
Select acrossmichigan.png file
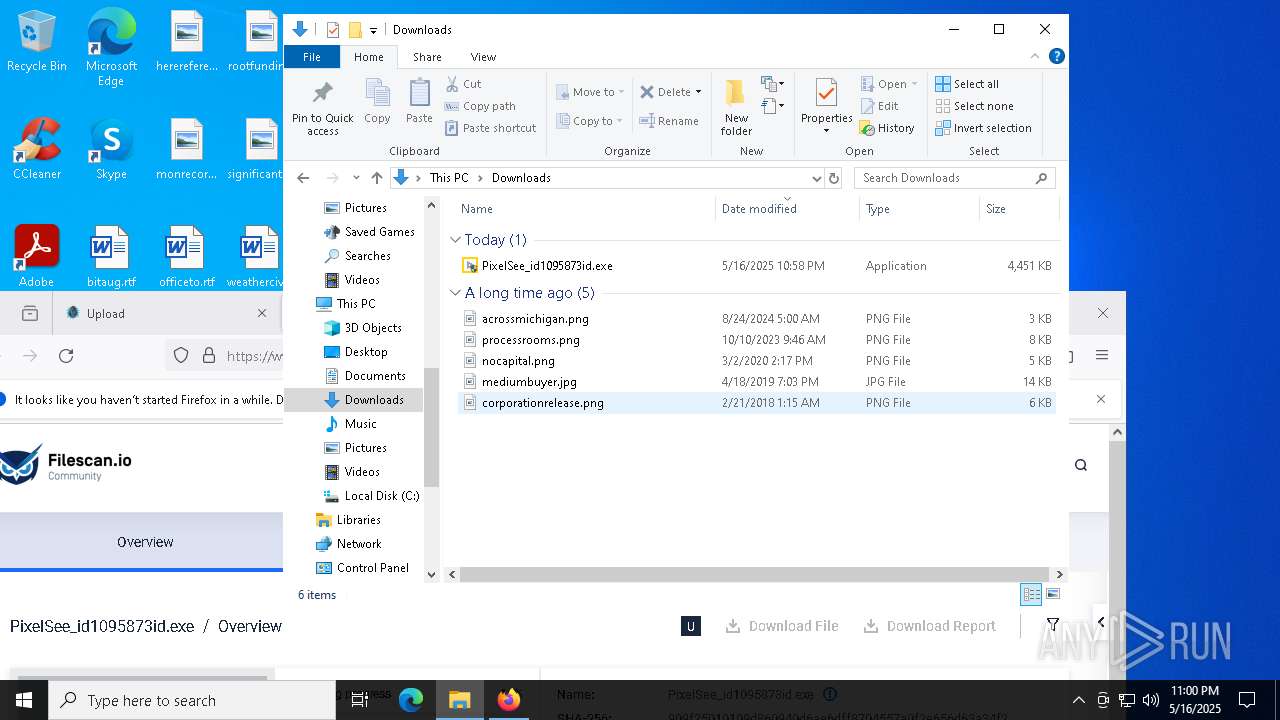(x=757, y=319)
